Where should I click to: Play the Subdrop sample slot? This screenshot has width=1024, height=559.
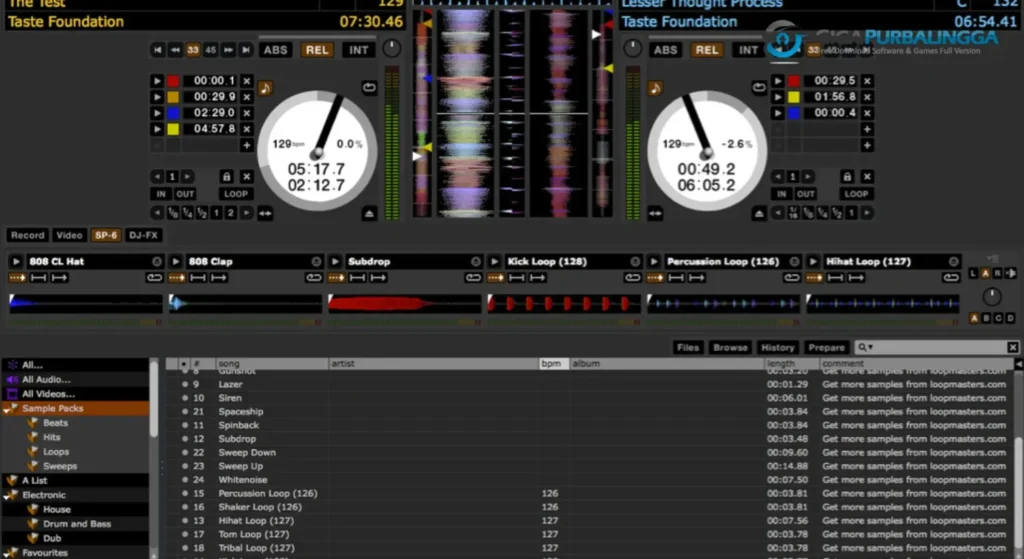(x=335, y=261)
